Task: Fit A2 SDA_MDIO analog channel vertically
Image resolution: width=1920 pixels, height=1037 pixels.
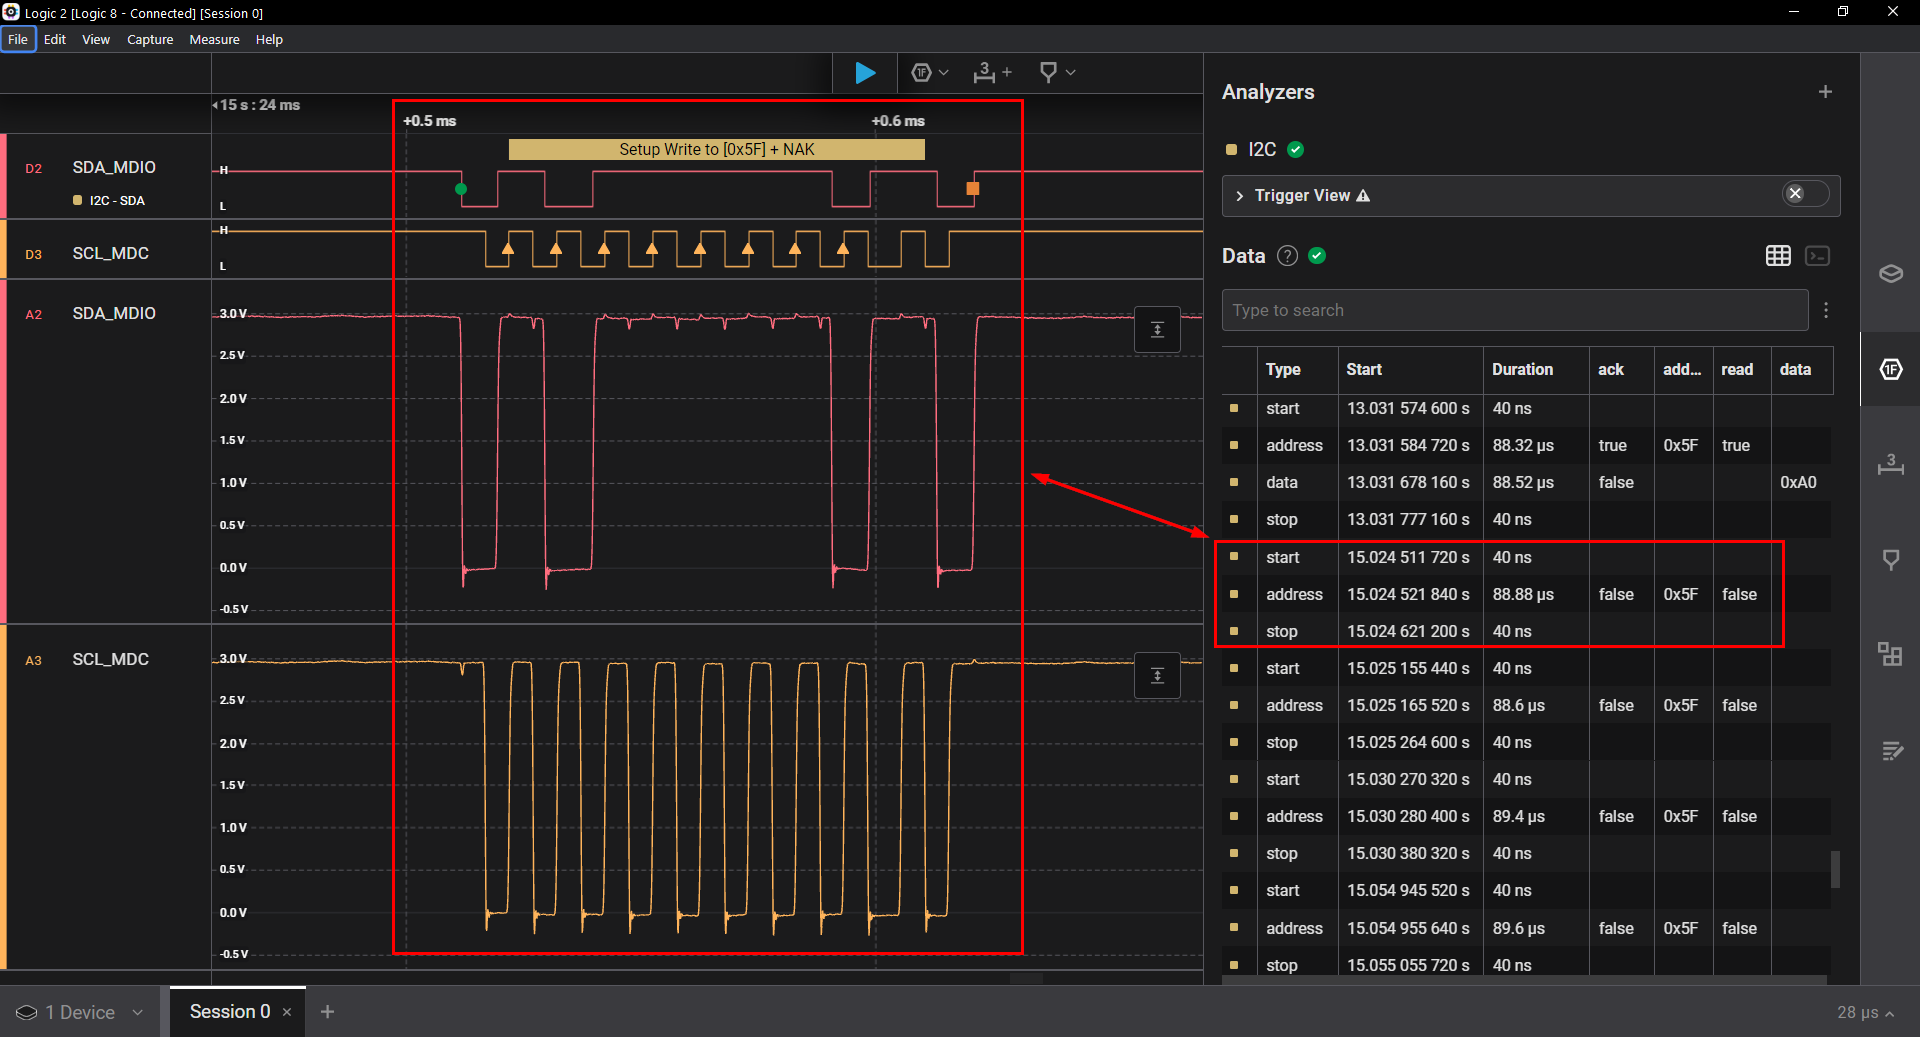Action: pyautogui.click(x=1157, y=330)
